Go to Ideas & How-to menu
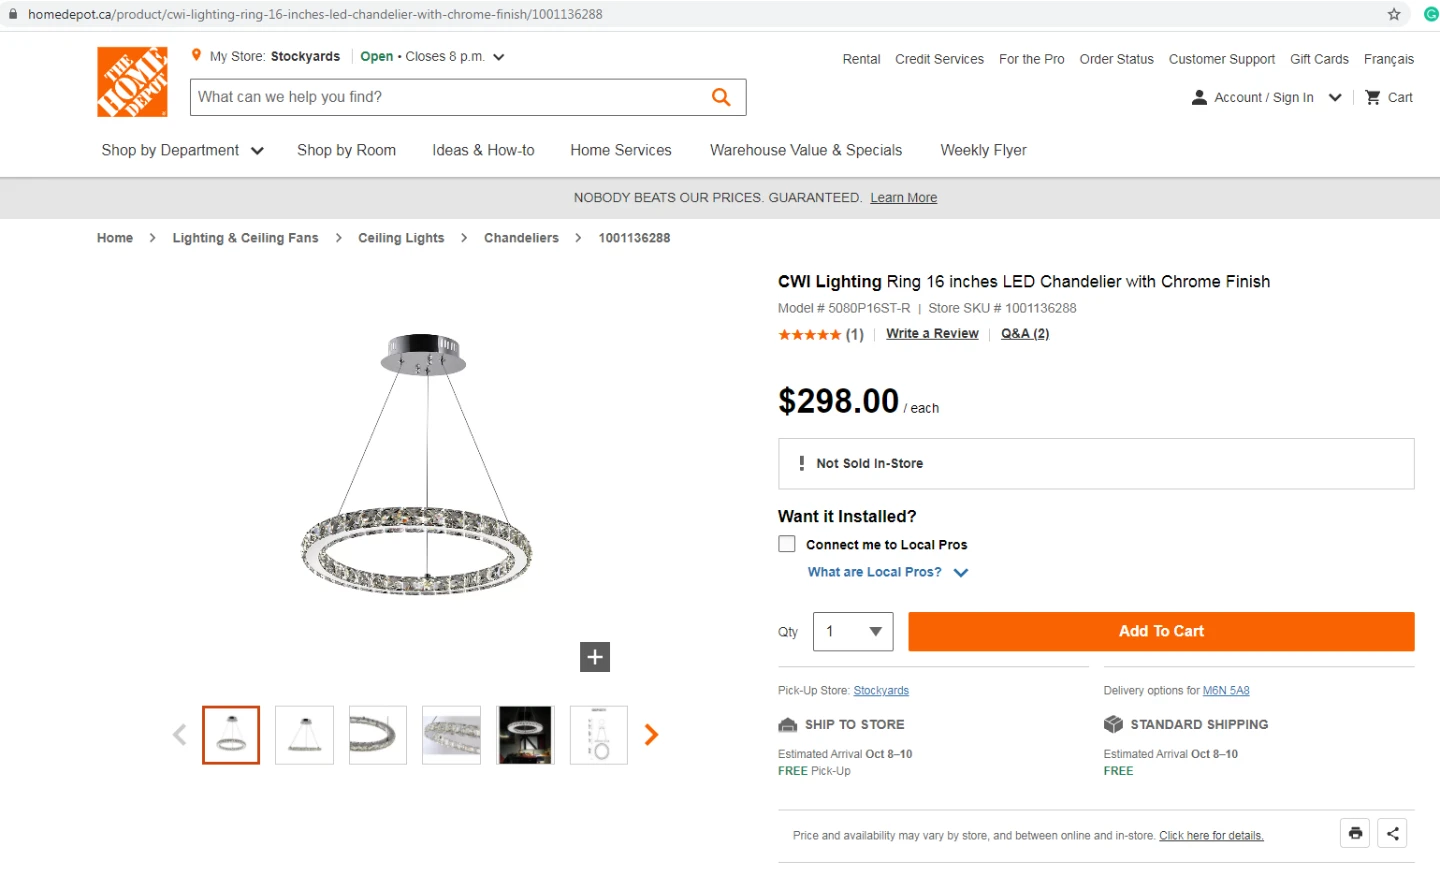 click(483, 150)
